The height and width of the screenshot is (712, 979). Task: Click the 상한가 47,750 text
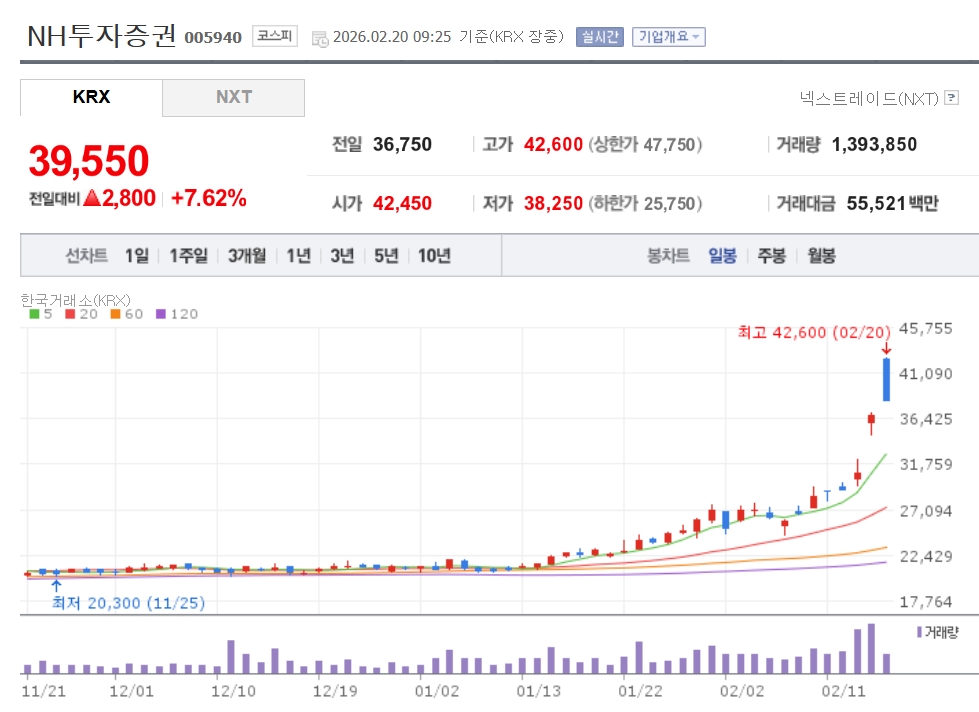coord(645,144)
